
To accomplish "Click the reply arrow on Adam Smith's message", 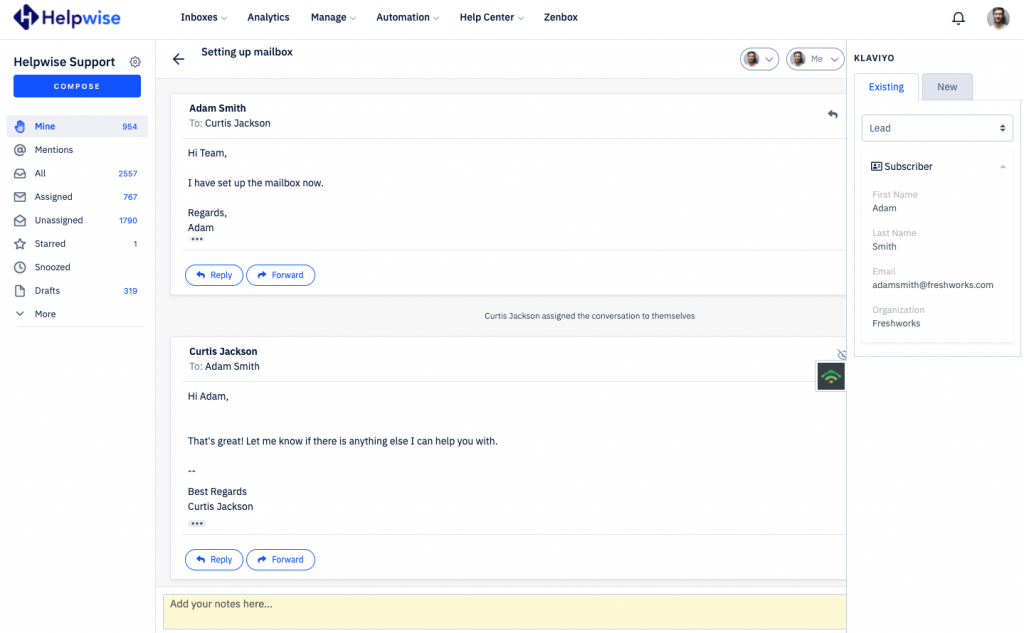I will coord(832,114).
